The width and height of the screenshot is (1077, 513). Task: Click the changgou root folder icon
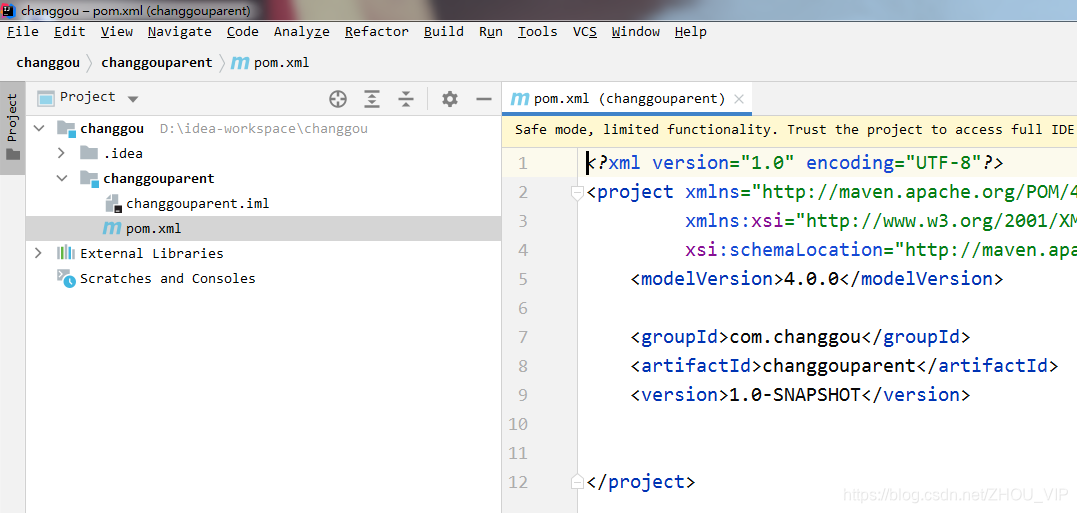[x=66, y=128]
